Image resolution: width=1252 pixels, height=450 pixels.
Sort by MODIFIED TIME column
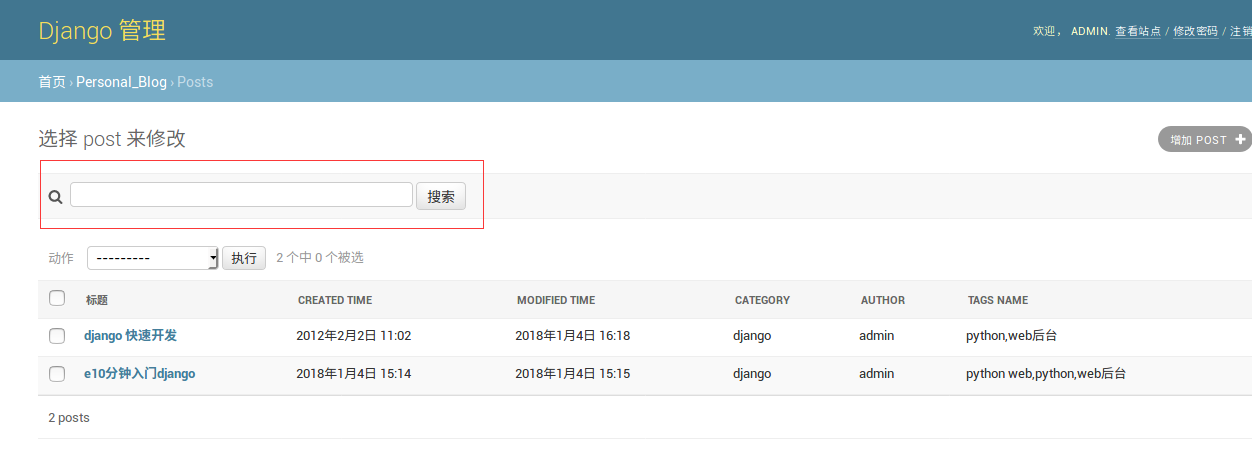(x=556, y=300)
